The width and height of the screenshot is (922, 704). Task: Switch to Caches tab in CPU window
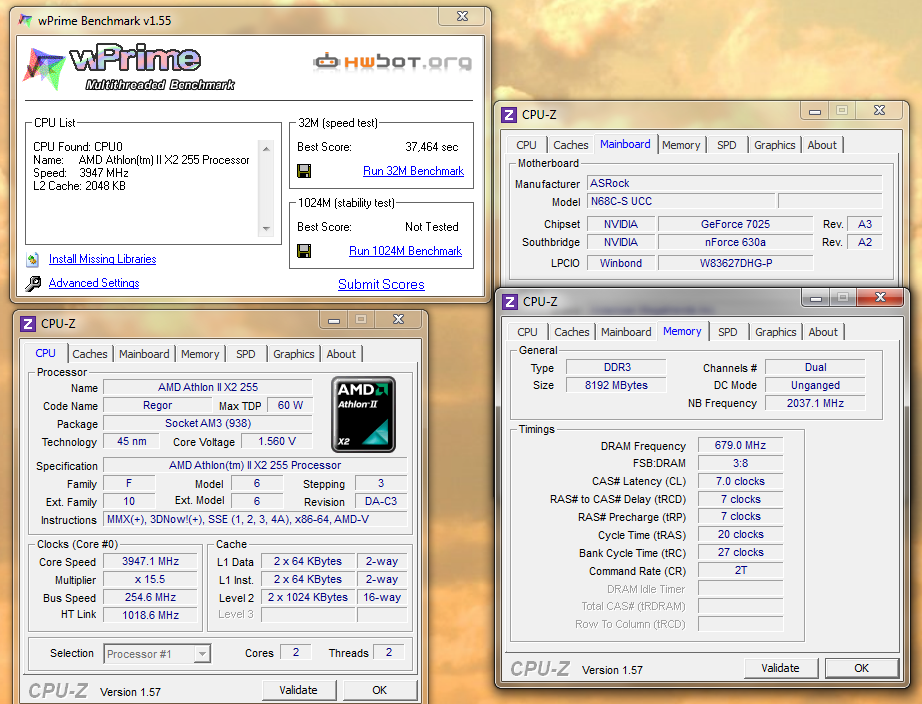90,354
